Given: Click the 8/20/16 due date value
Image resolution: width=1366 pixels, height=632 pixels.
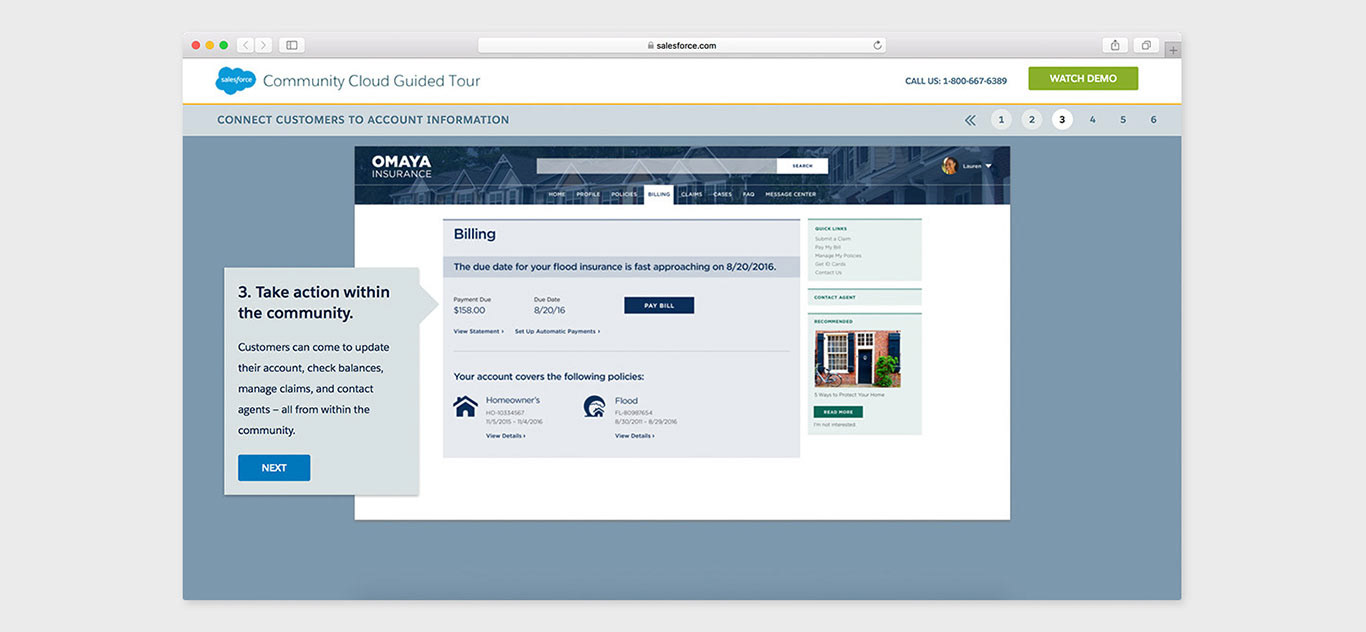Looking at the screenshot, I should pos(549,310).
